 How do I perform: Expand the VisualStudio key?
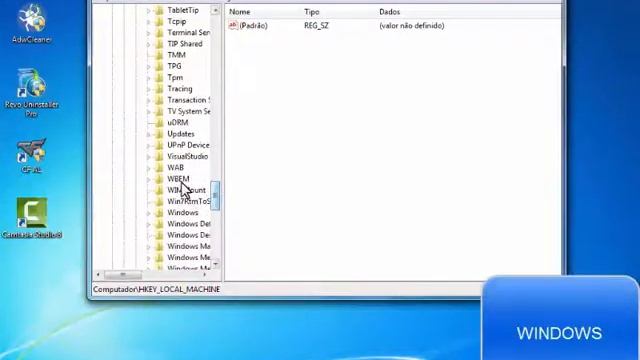(x=149, y=156)
